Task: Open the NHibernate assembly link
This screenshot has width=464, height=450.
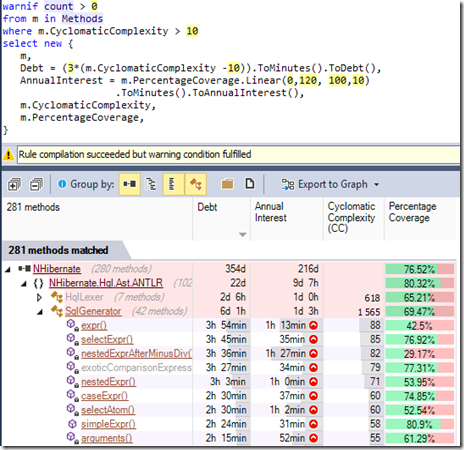Action: click(x=57, y=269)
